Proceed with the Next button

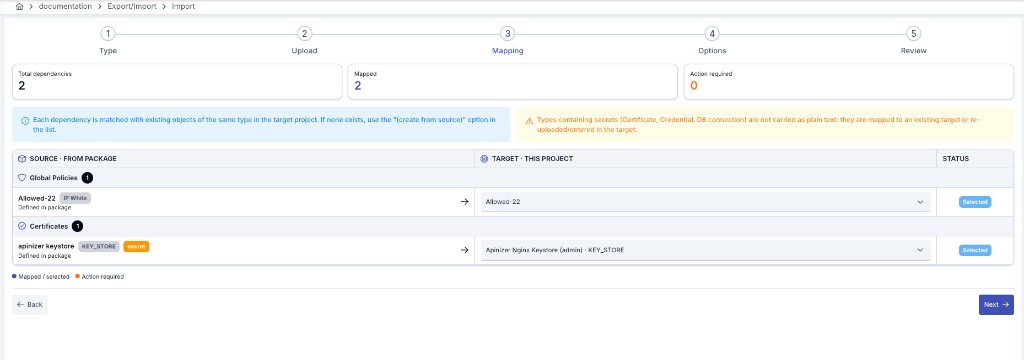[996, 304]
